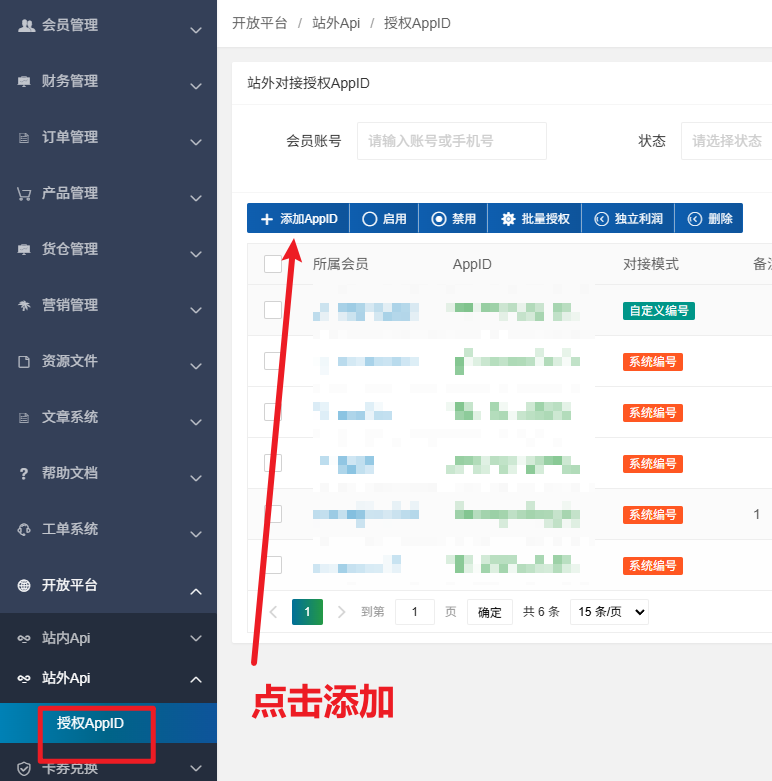Click the 删除 delete button
This screenshot has height=781, width=772.
pos(709,219)
